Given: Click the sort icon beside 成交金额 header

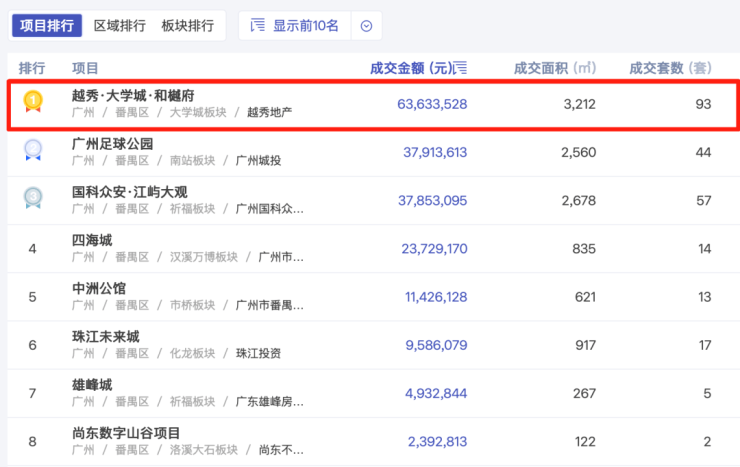Looking at the screenshot, I should 460,68.
